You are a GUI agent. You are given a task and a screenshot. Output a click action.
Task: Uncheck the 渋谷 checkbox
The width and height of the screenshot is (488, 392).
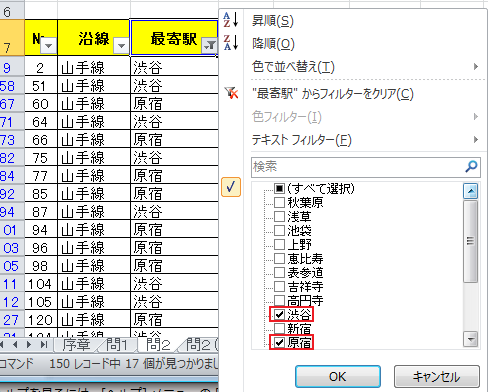[x=279, y=314]
